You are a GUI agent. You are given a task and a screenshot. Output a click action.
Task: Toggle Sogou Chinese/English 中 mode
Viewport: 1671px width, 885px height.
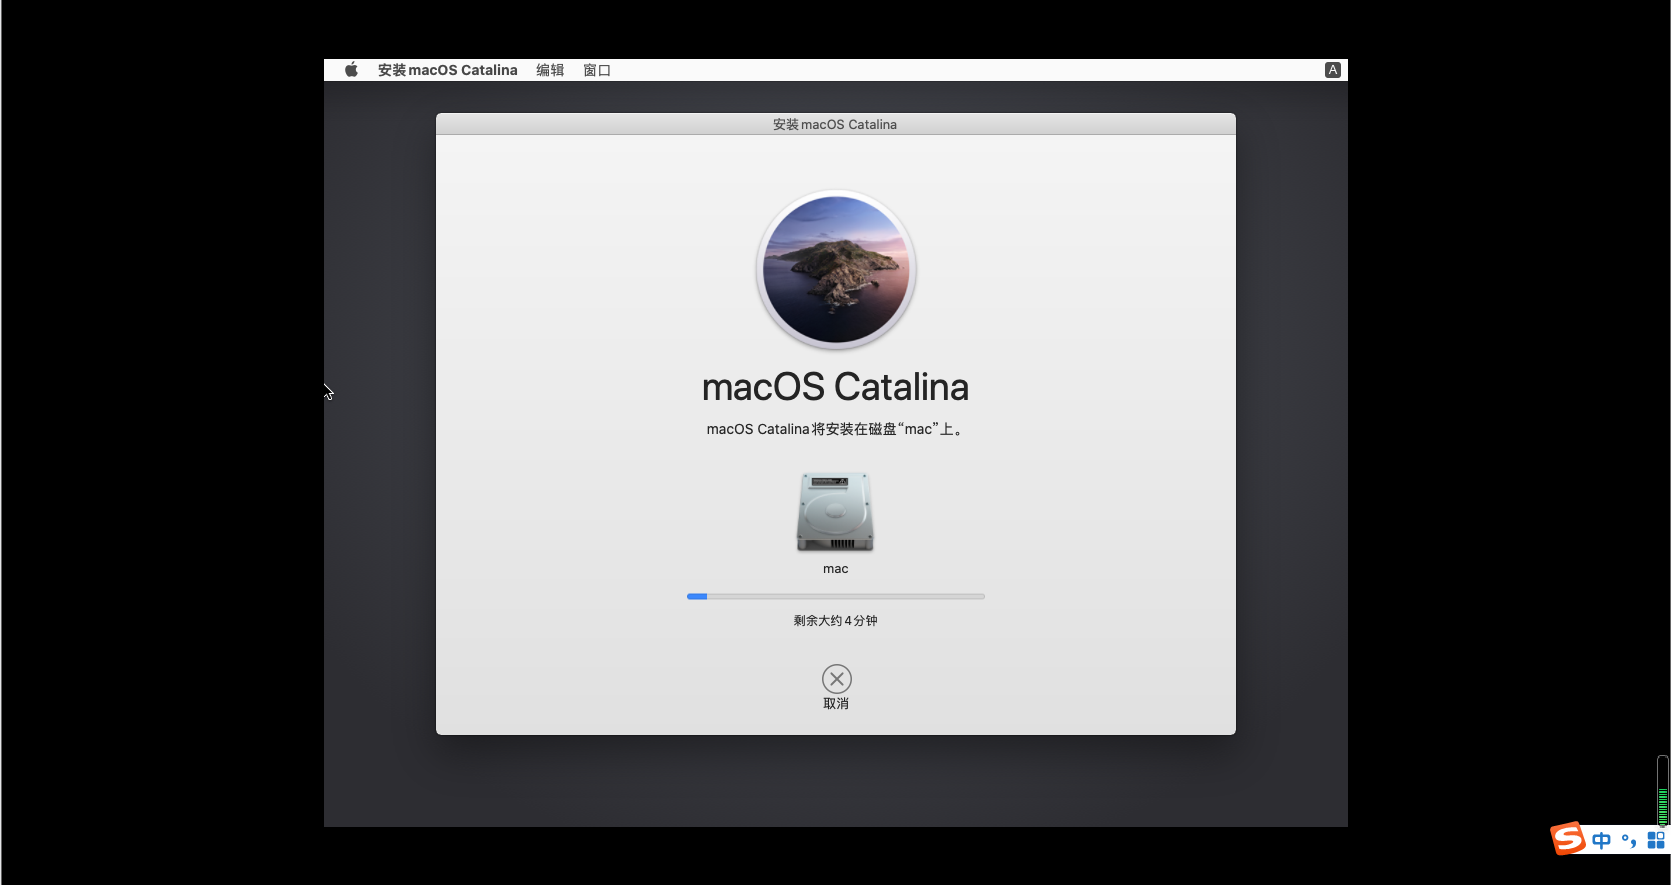[x=1601, y=841]
